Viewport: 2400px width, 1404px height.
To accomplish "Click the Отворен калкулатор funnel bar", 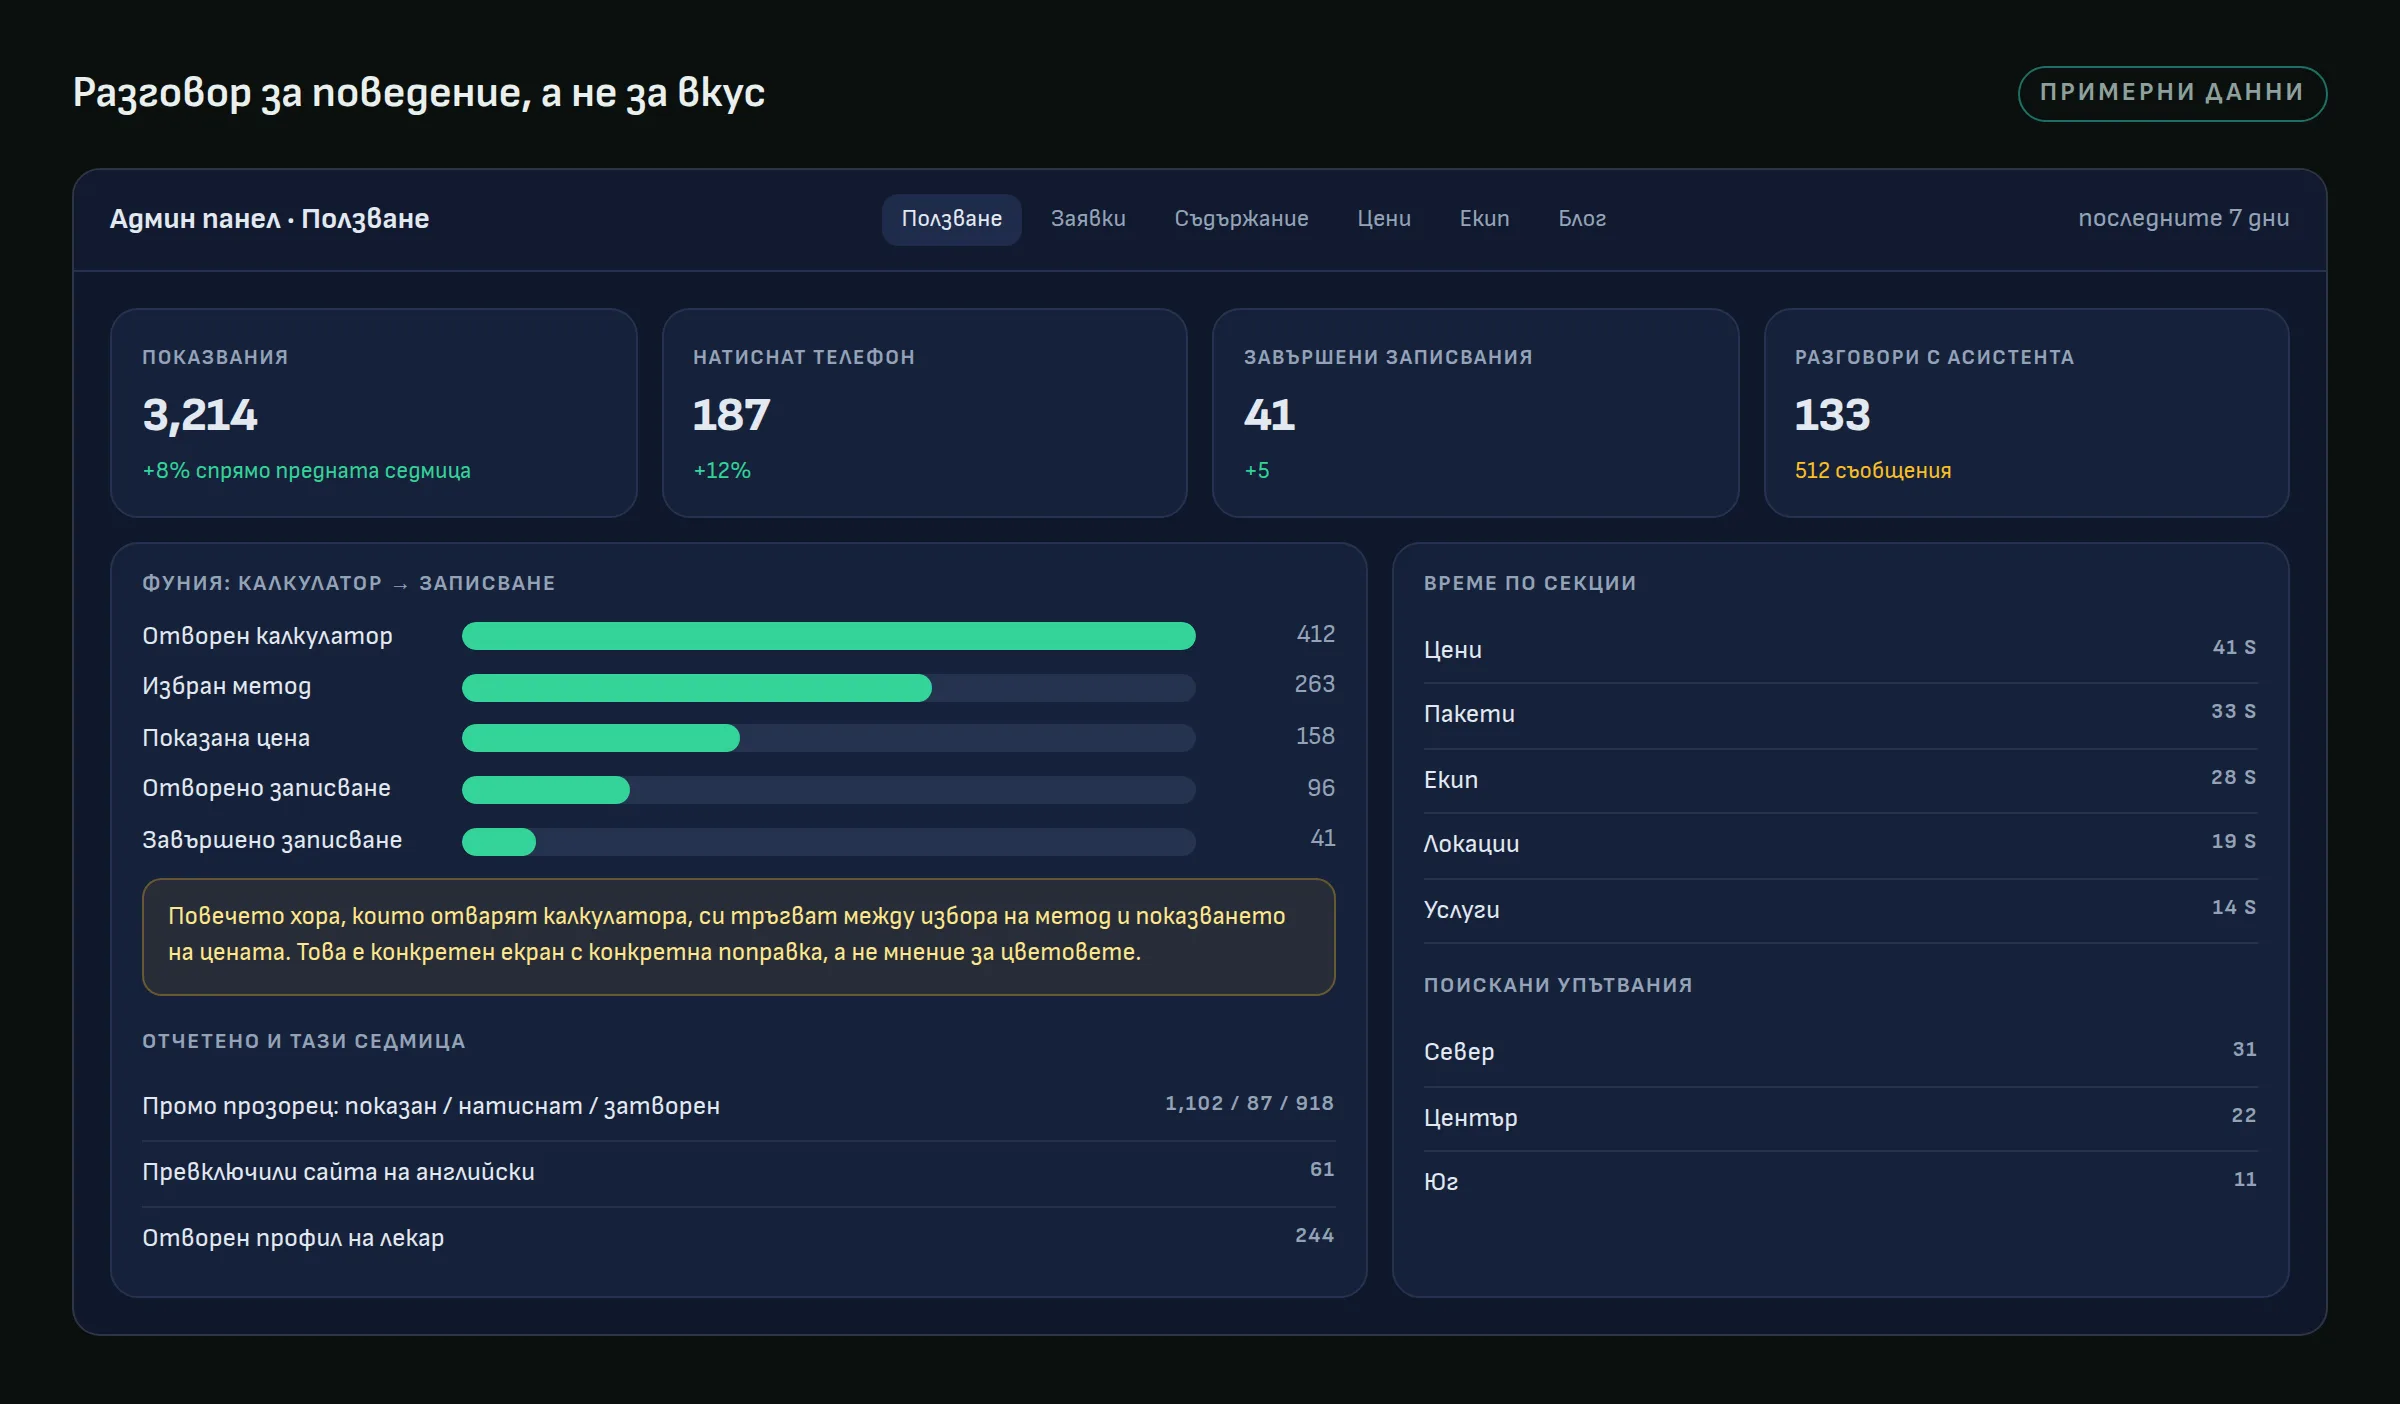I will 828,636.
